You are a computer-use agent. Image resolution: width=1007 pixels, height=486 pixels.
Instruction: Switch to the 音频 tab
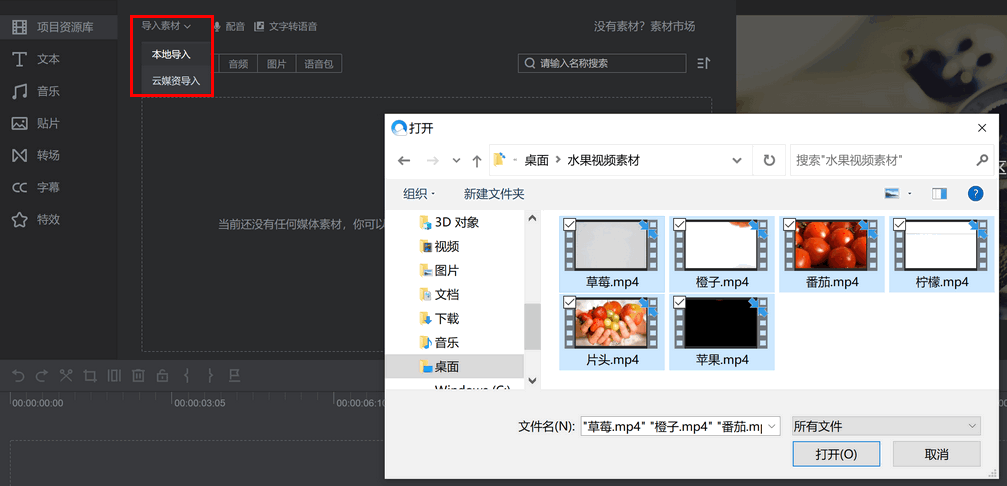tap(238, 64)
